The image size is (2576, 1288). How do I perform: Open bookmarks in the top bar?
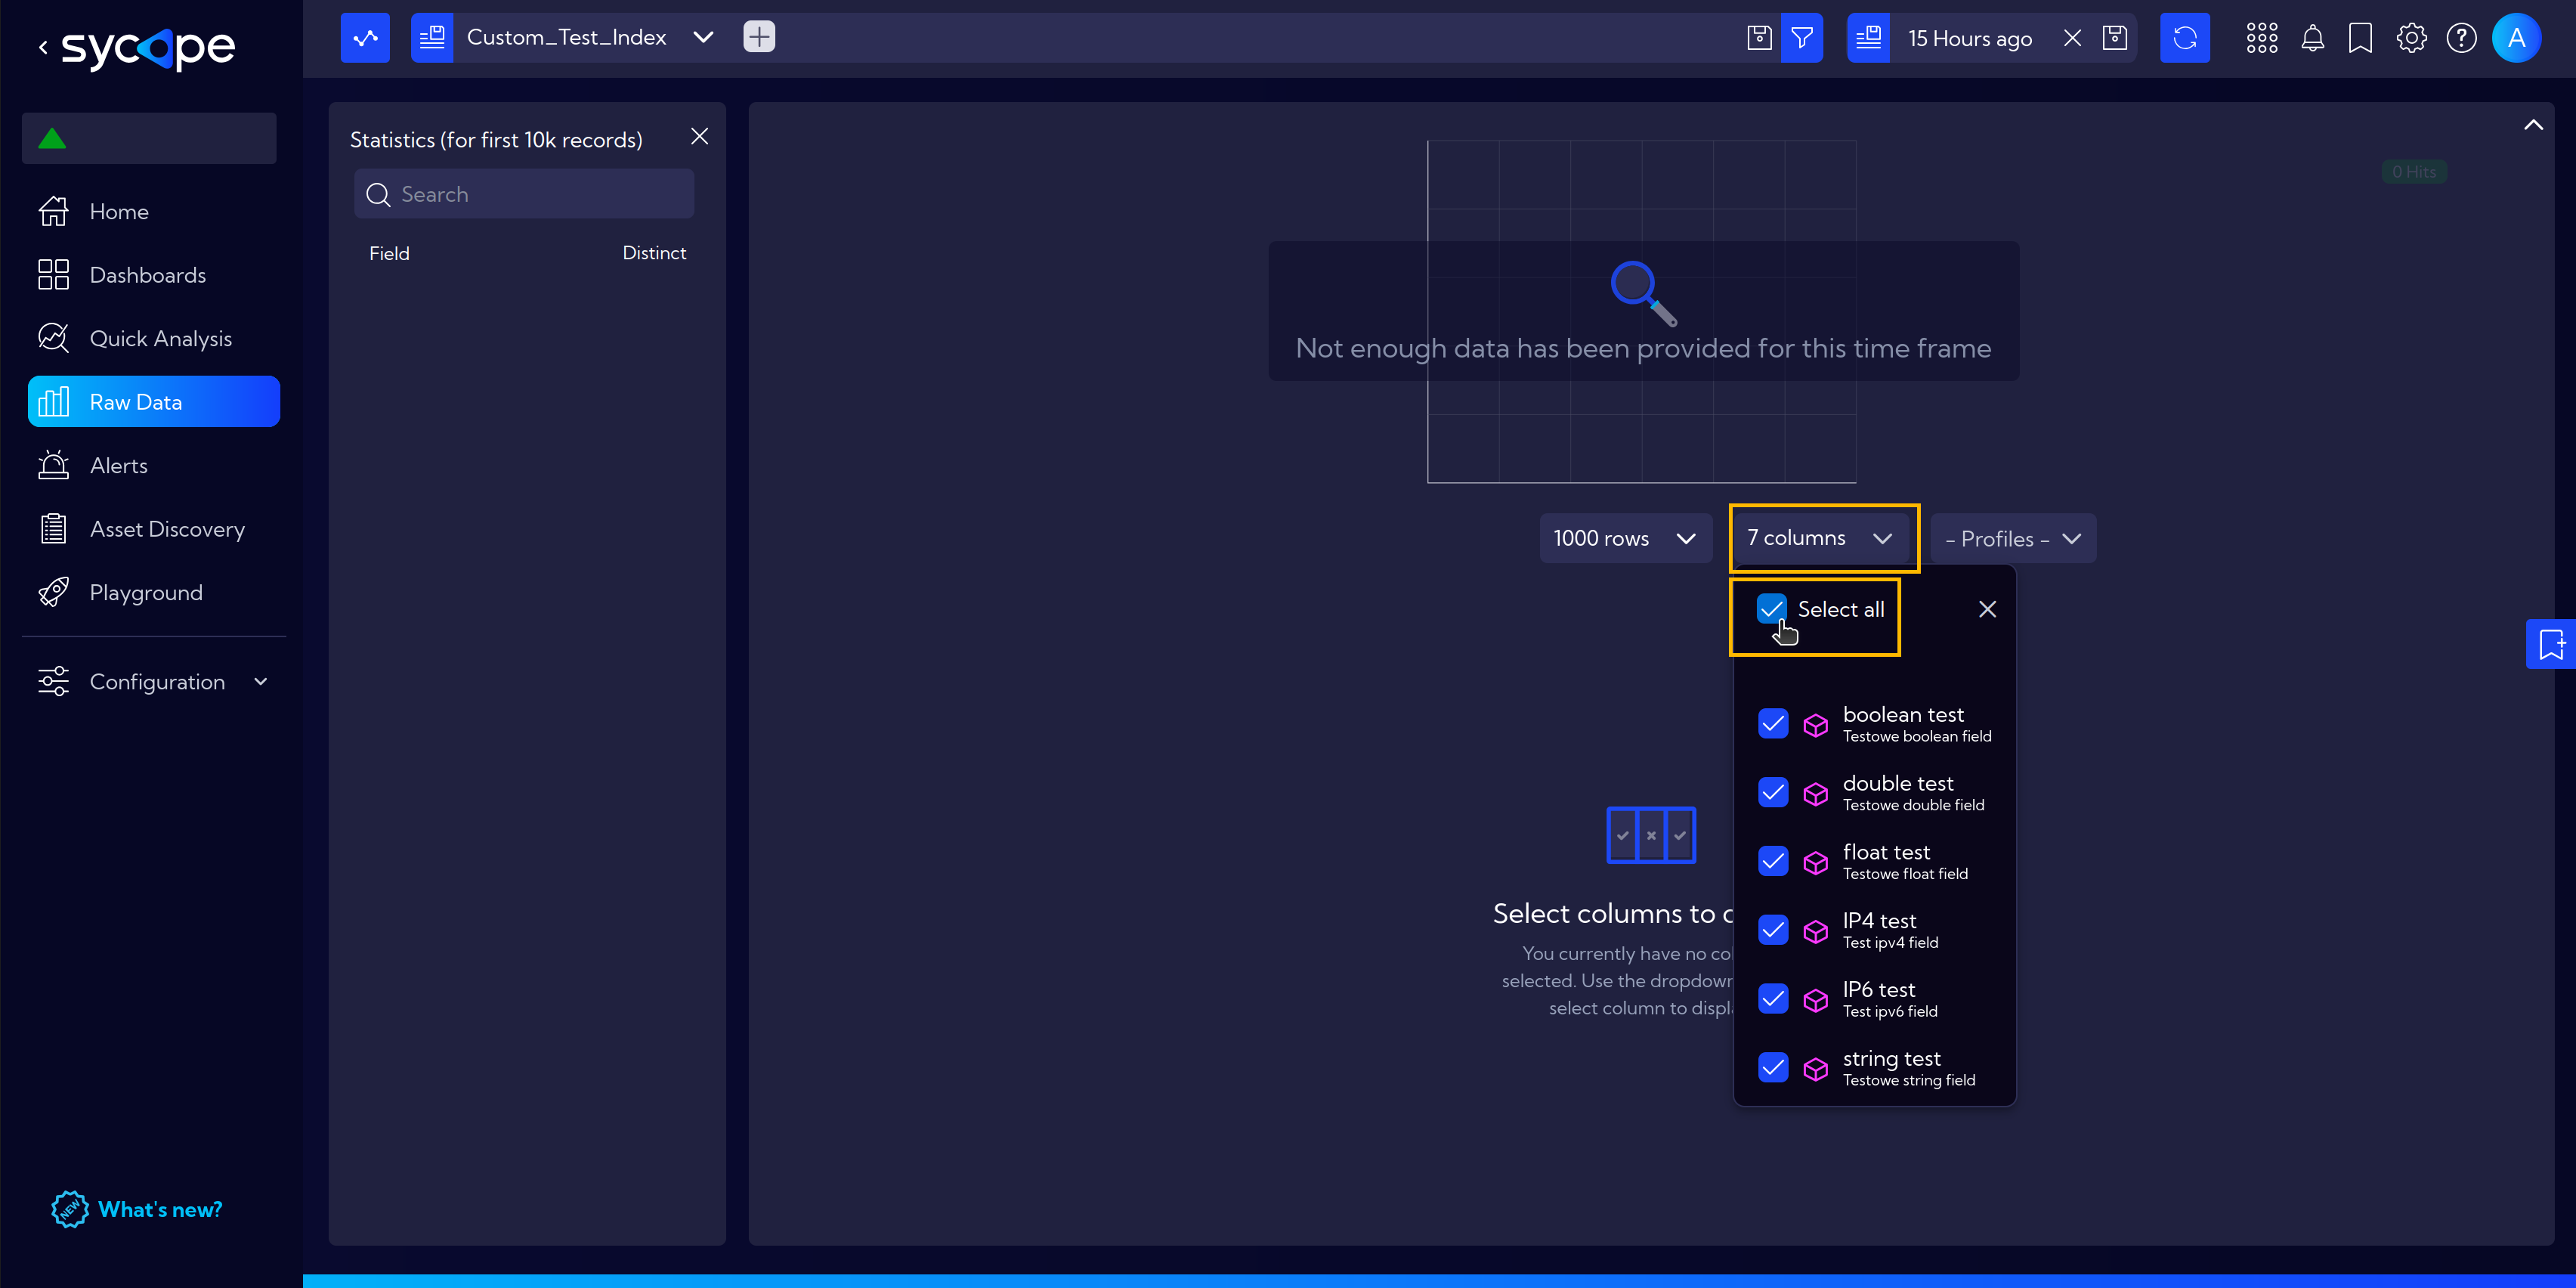[x=2360, y=38]
